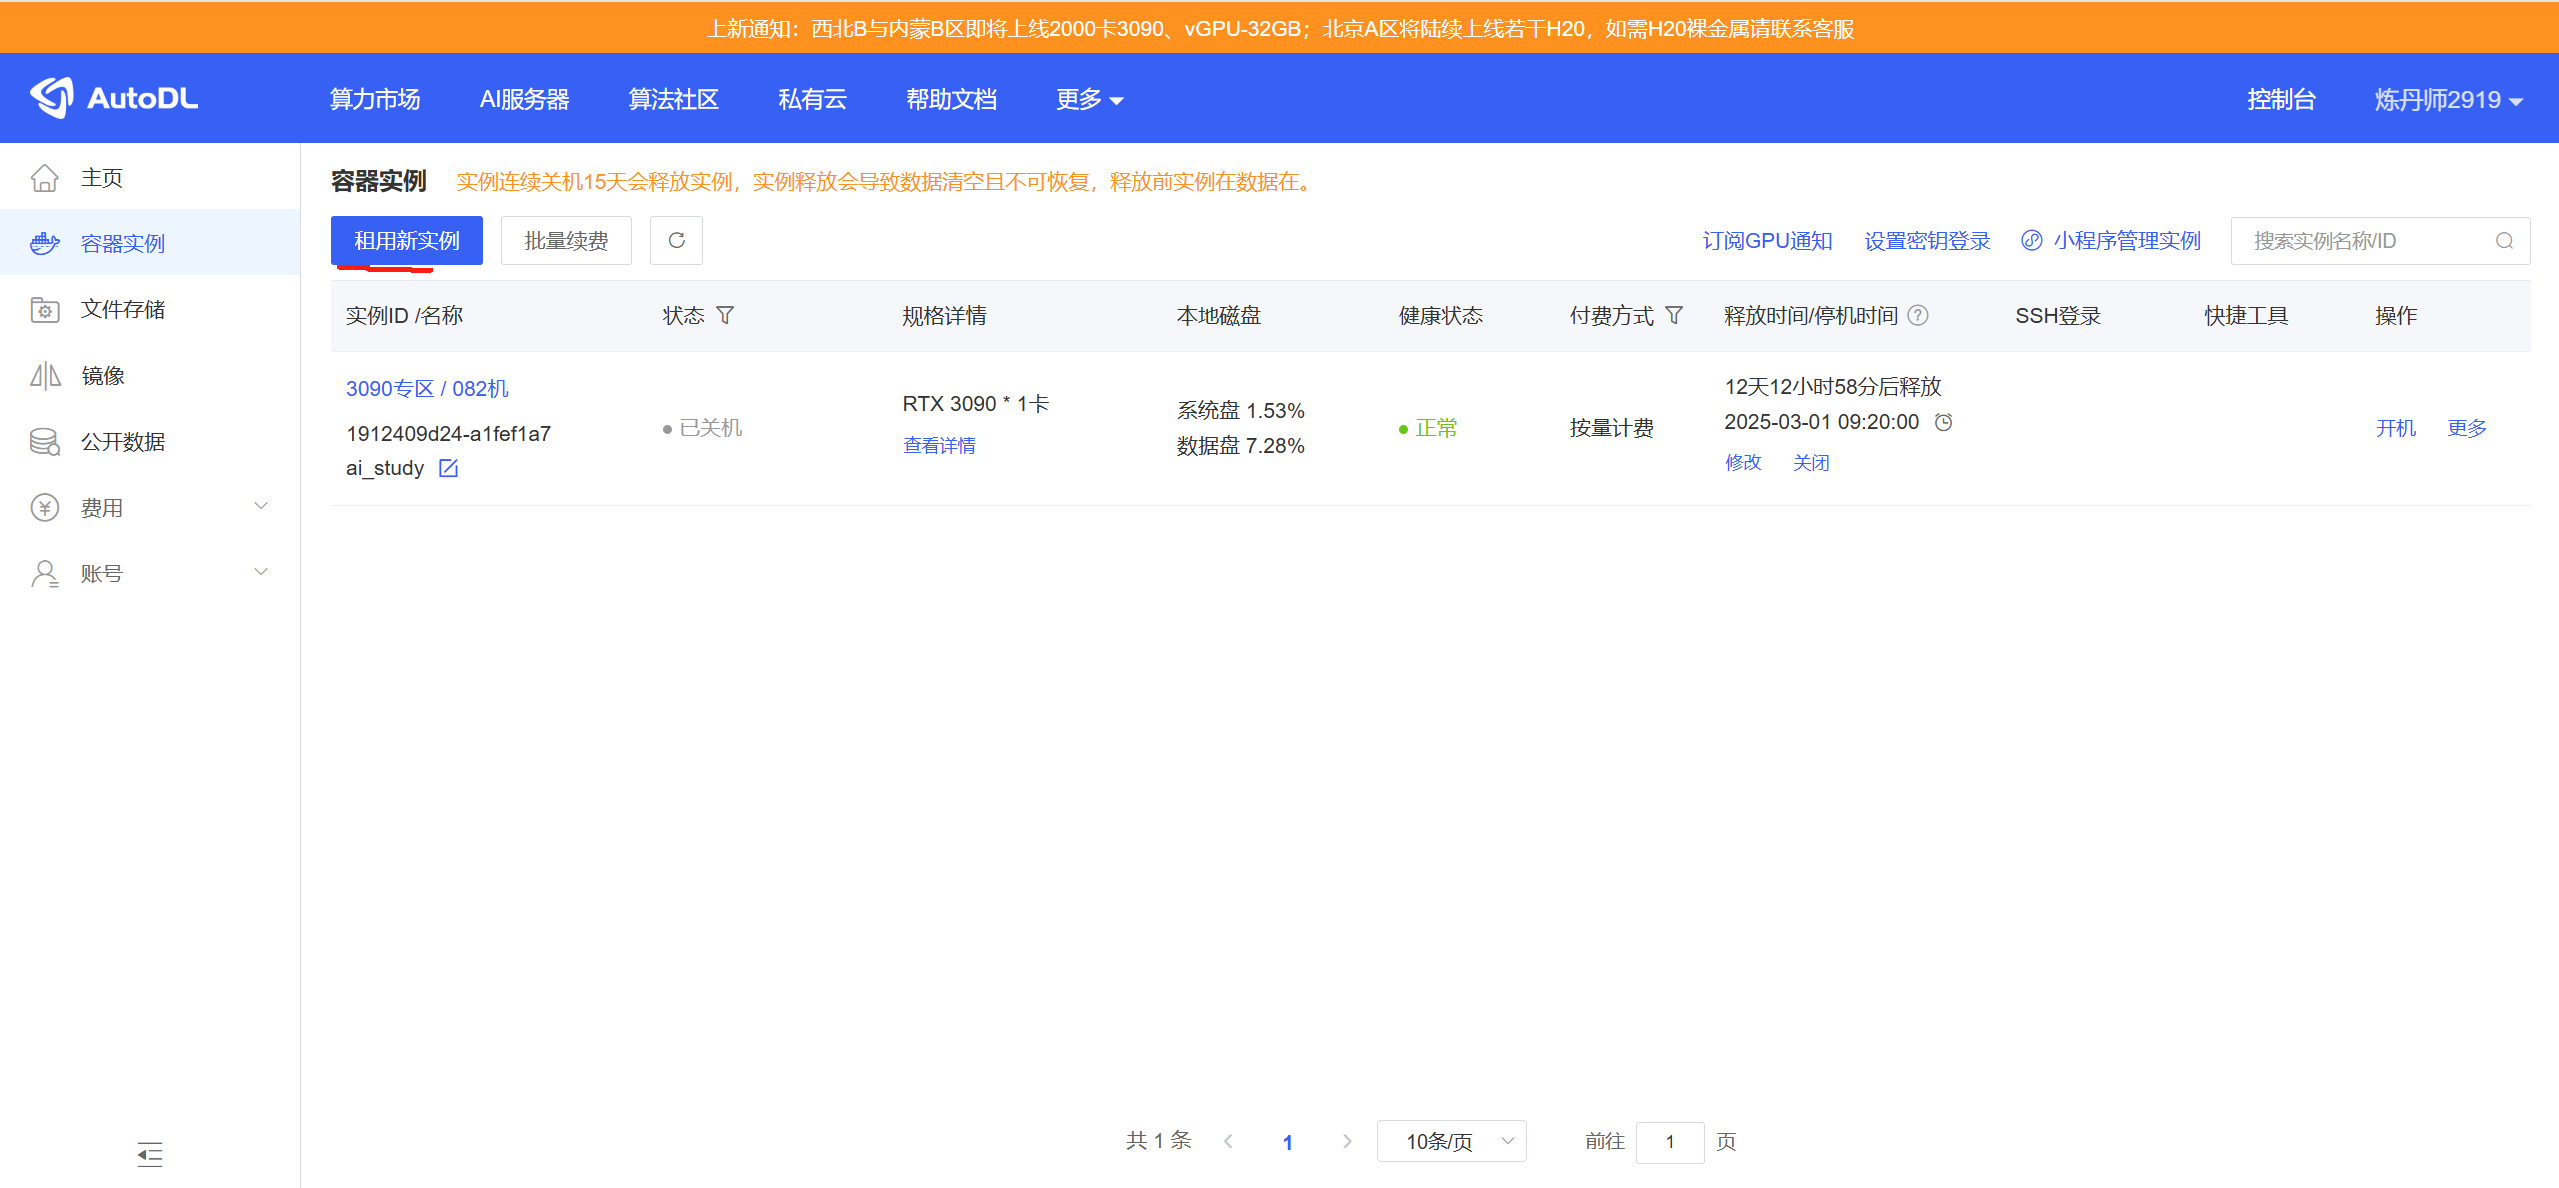Click the 12天12小时58分后释放 text
This screenshot has width=2559, height=1188.
click(x=1832, y=386)
